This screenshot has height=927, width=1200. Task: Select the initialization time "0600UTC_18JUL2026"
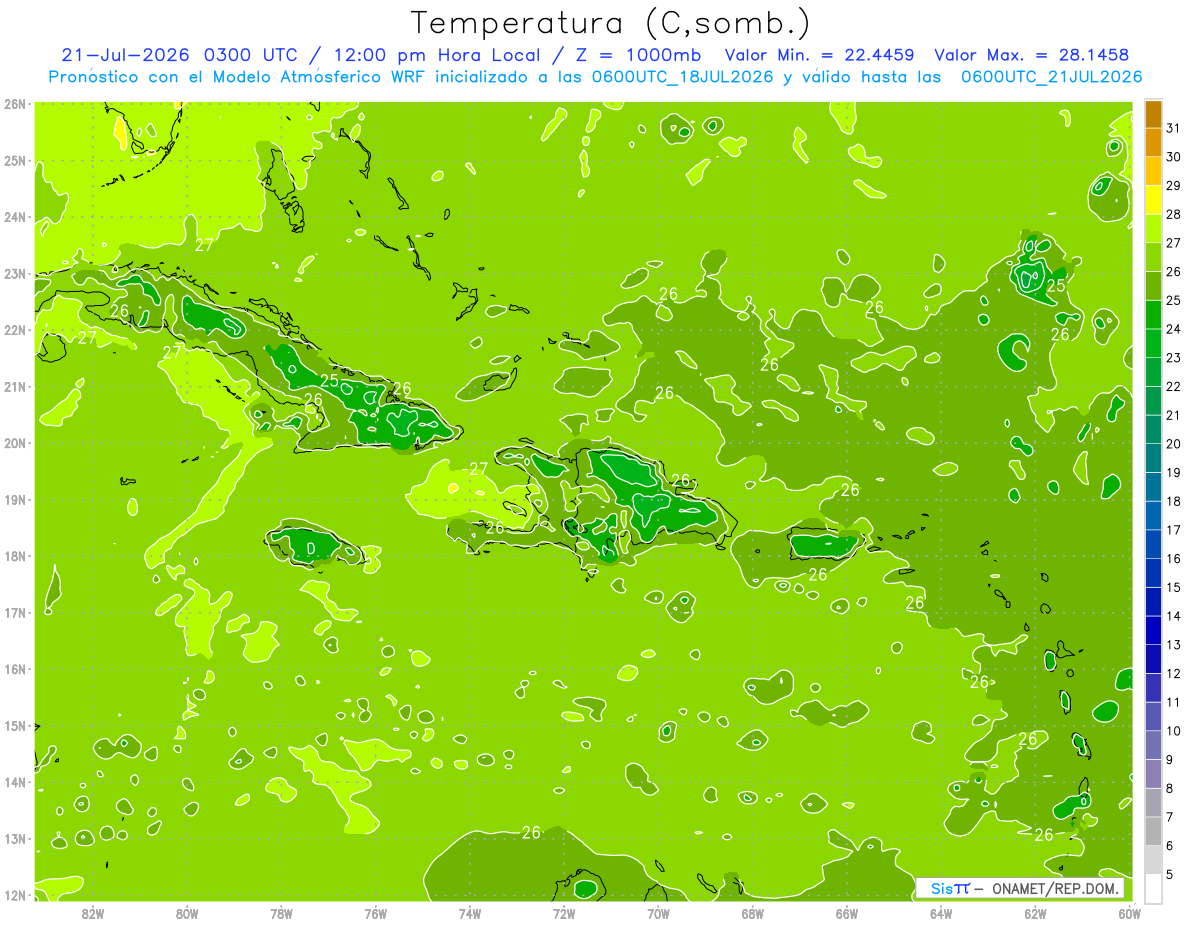[x=681, y=76]
